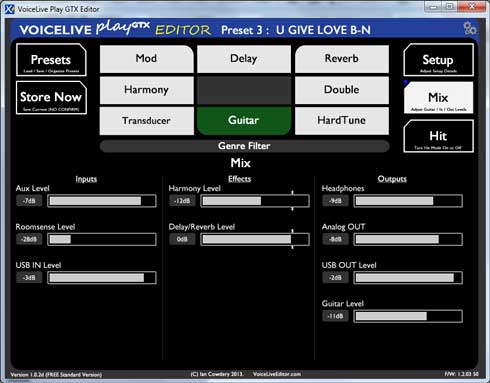Toggle the Transducer effect block
Image resolution: width=490 pixels, height=383 pixels.
click(146, 121)
